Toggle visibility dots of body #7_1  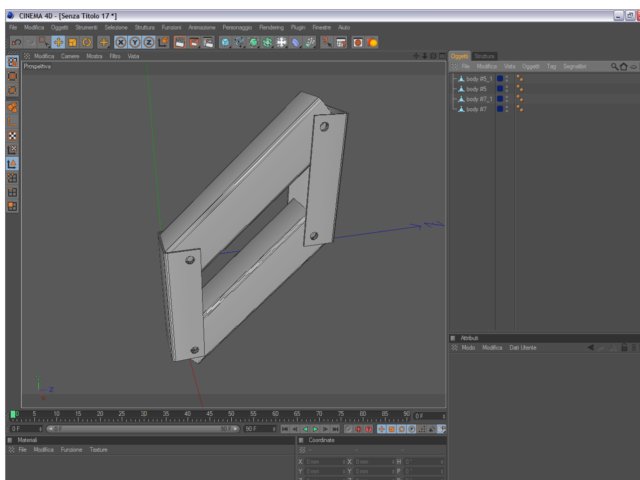coord(507,99)
